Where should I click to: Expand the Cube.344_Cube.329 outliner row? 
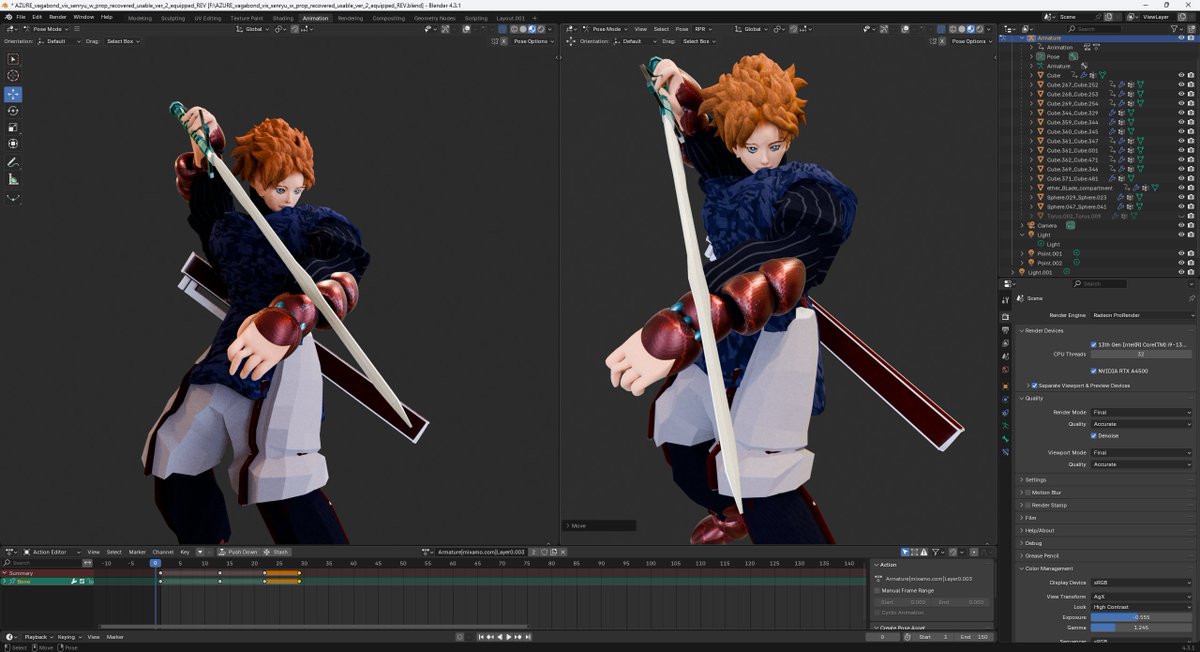pos(1031,113)
